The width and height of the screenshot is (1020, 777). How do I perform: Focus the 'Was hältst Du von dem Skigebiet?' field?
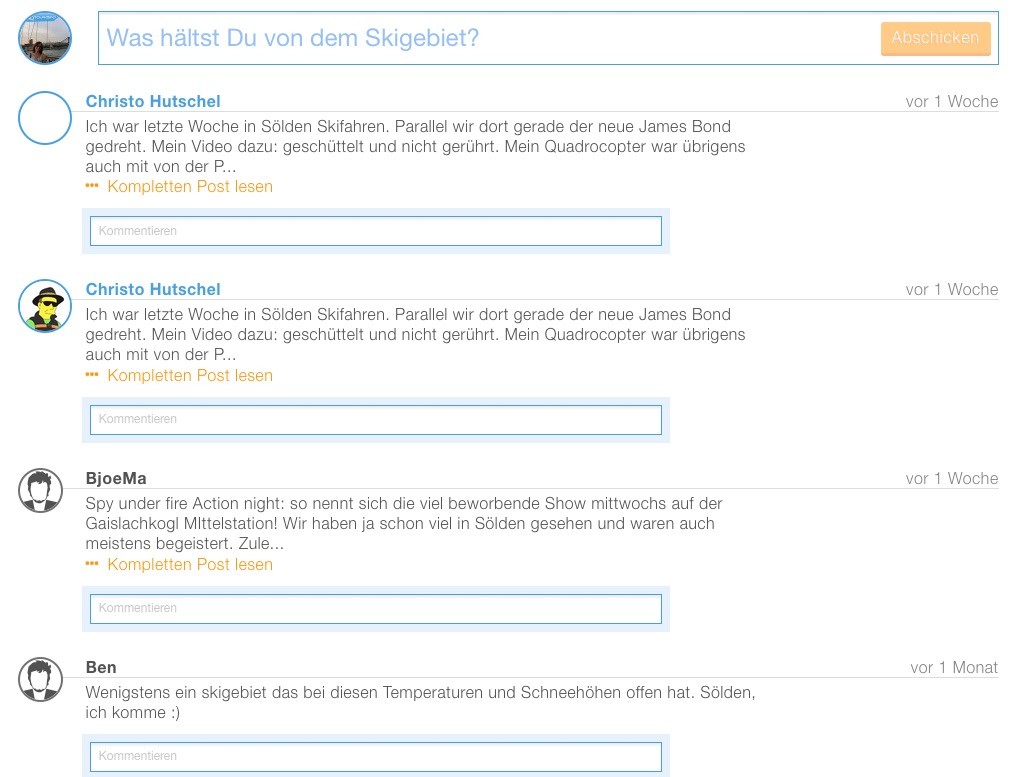click(x=490, y=38)
